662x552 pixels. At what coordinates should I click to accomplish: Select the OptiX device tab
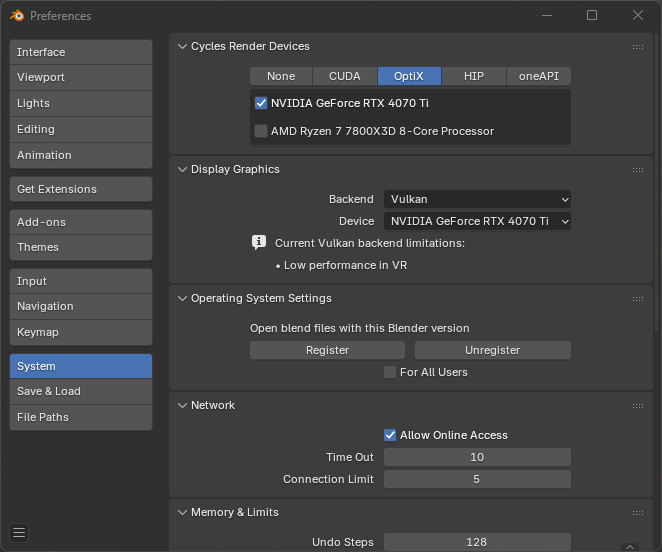(409, 76)
